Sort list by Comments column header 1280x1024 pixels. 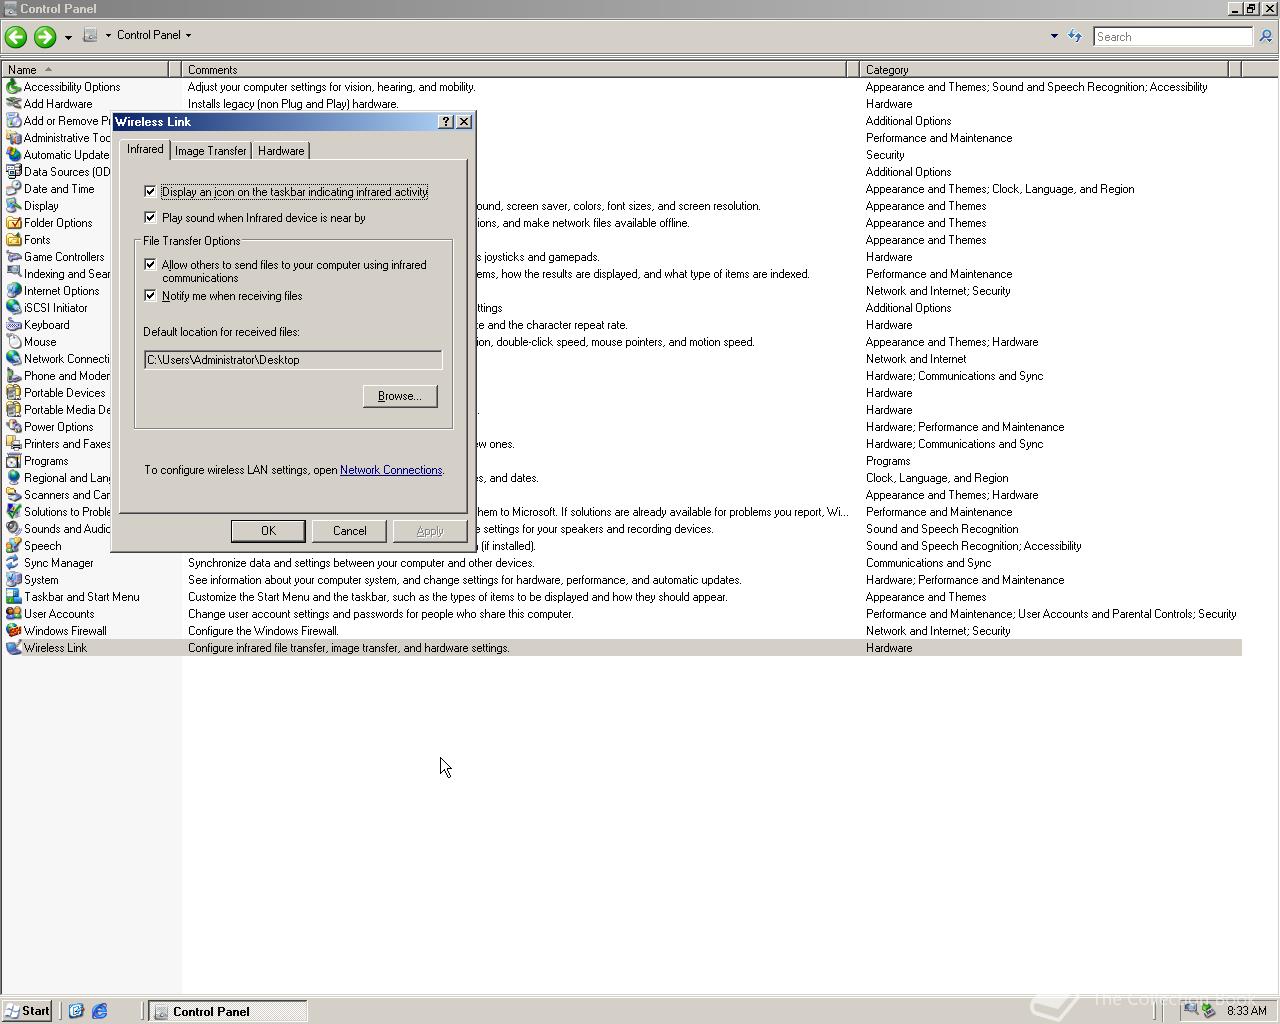pos(514,70)
